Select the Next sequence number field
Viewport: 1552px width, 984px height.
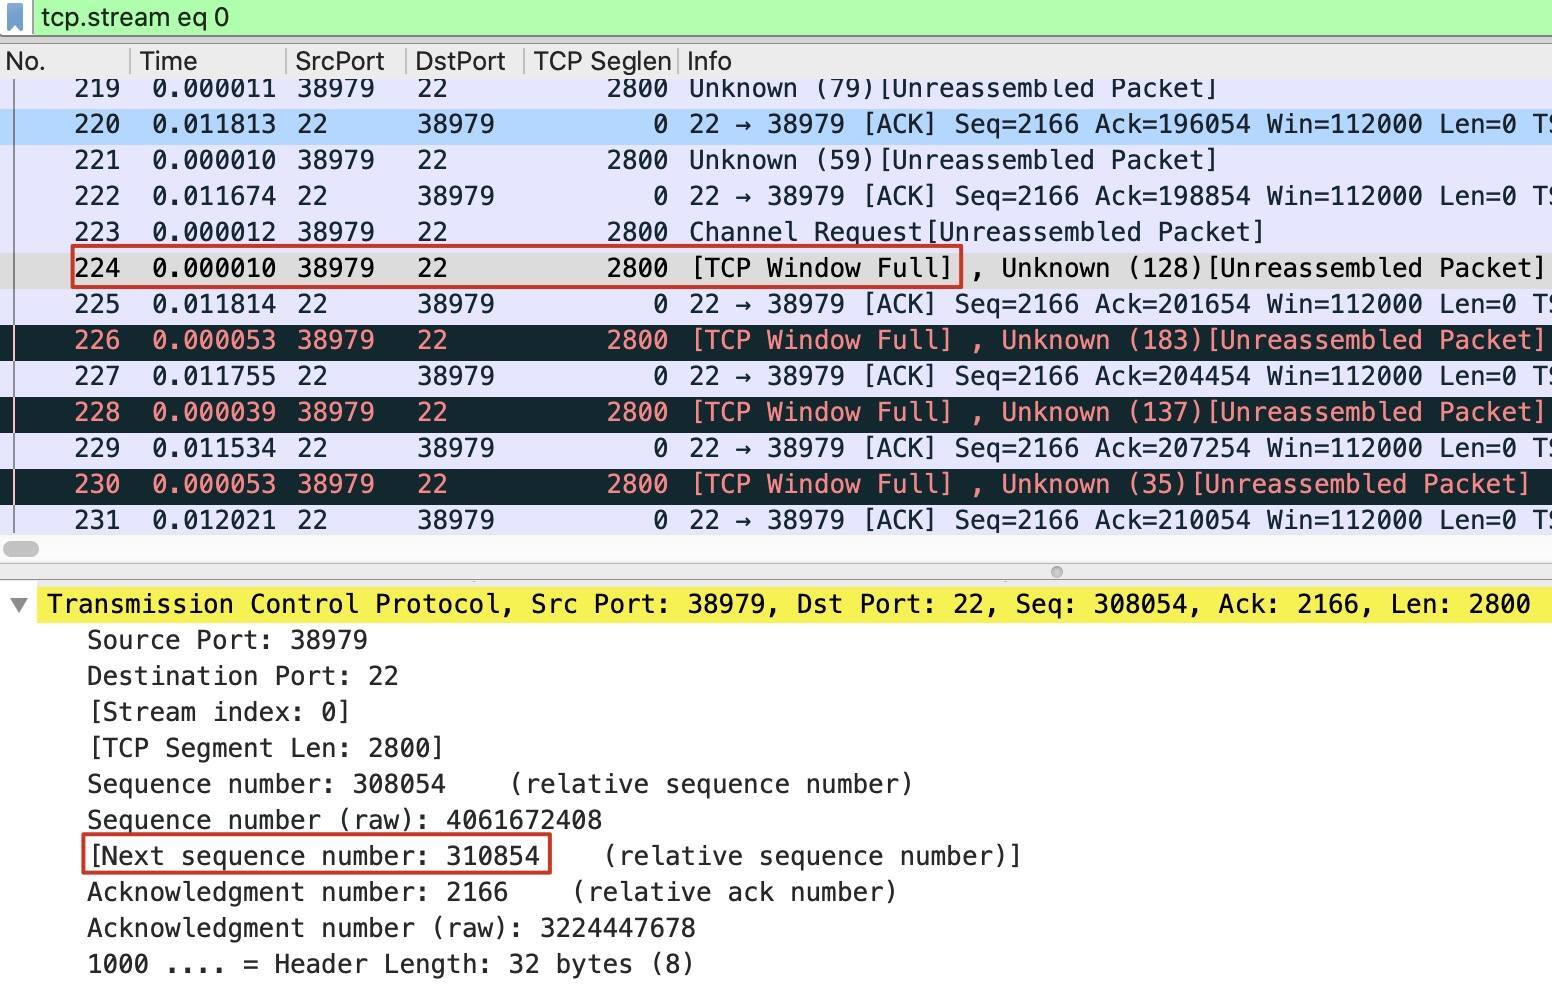pyautogui.click(x=316, y=856)
